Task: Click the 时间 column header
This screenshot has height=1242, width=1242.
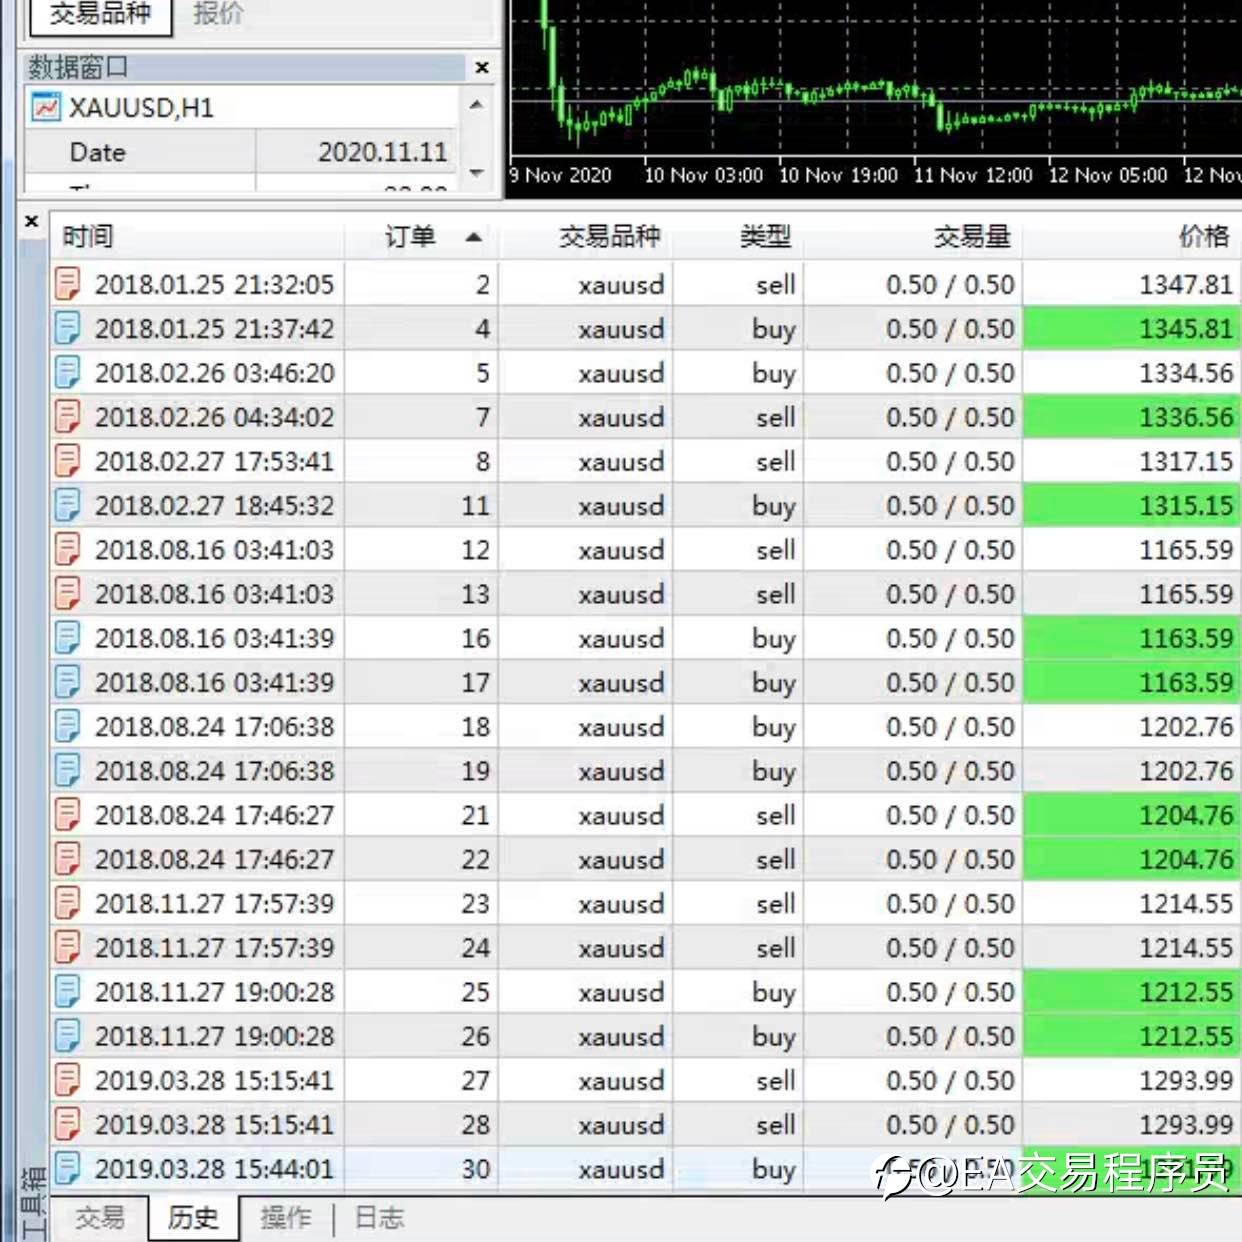Action: pyautogui.click(x=88, y=237)
